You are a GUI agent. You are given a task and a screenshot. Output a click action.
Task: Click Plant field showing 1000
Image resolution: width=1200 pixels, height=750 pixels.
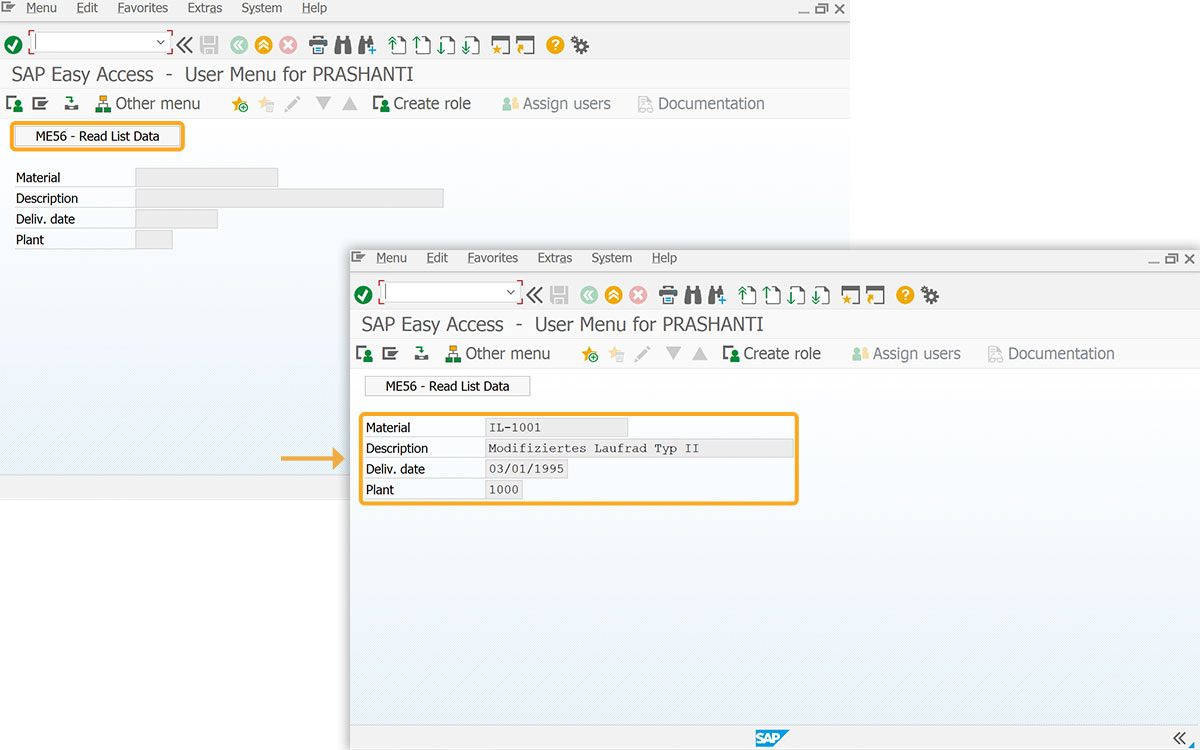tap(504, 490)
